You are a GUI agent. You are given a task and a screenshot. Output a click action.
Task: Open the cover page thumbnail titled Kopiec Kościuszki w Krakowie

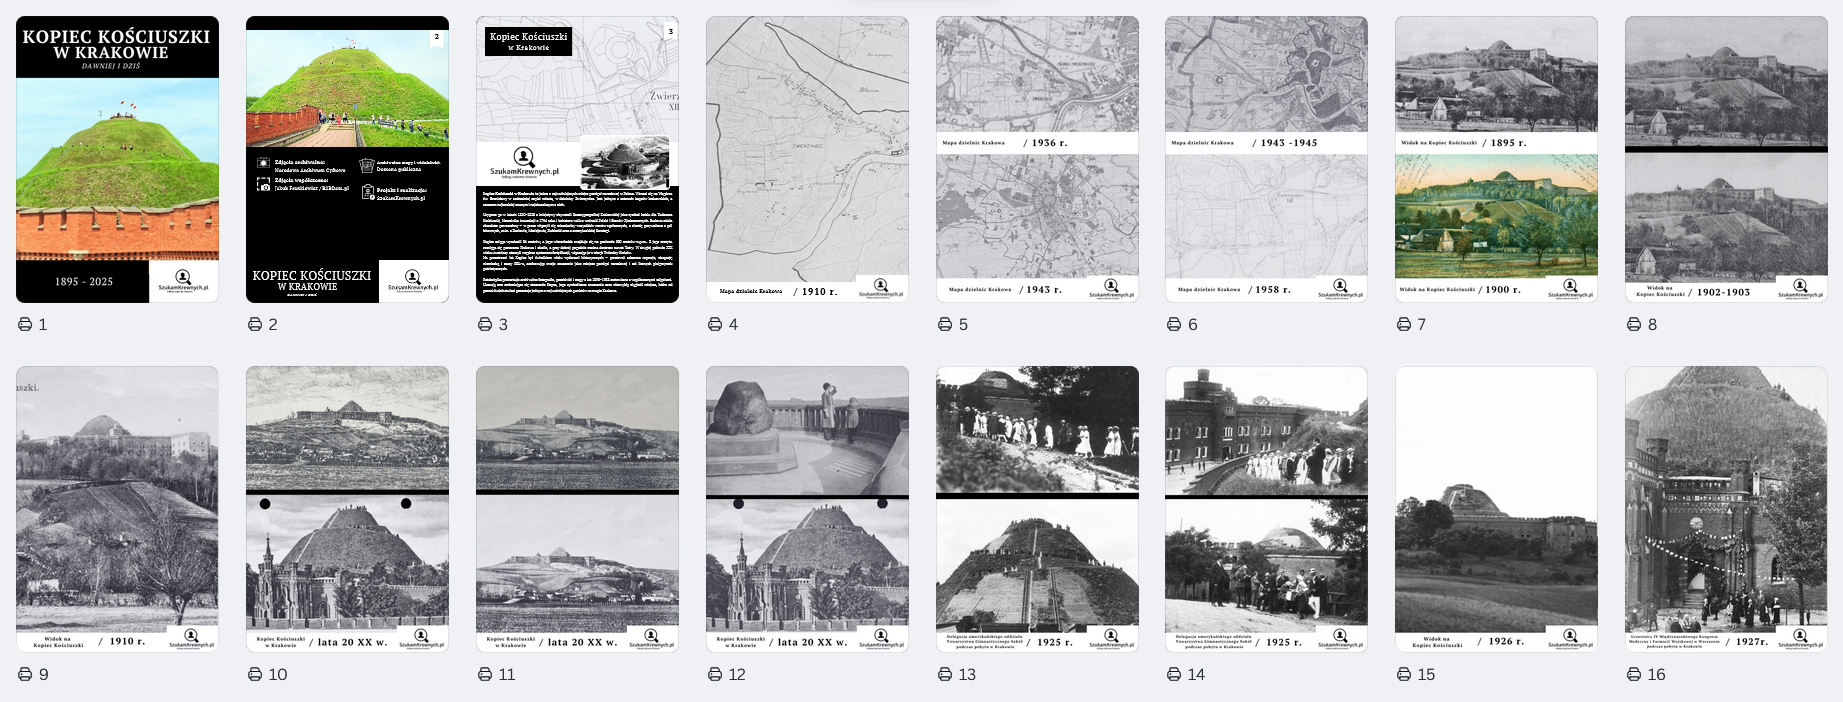pyautogui.click(x=117, y=159)
